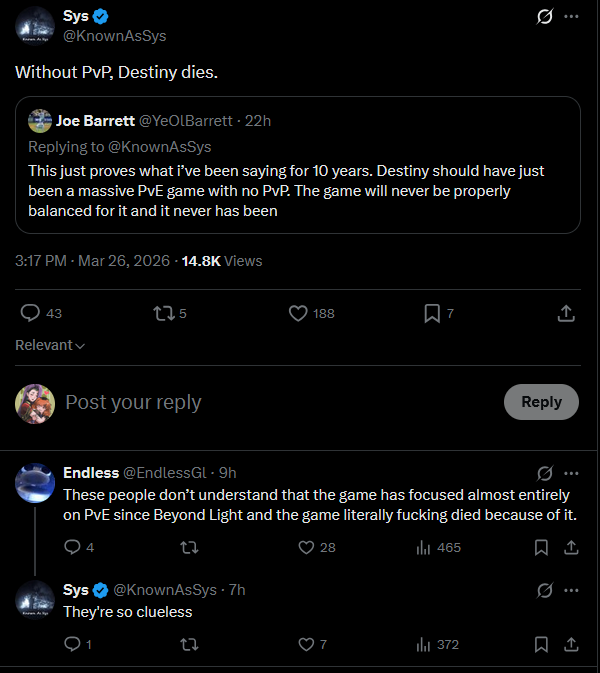Share the "They're so clueless" reply
Screen dimensions: 600x673
571,645
